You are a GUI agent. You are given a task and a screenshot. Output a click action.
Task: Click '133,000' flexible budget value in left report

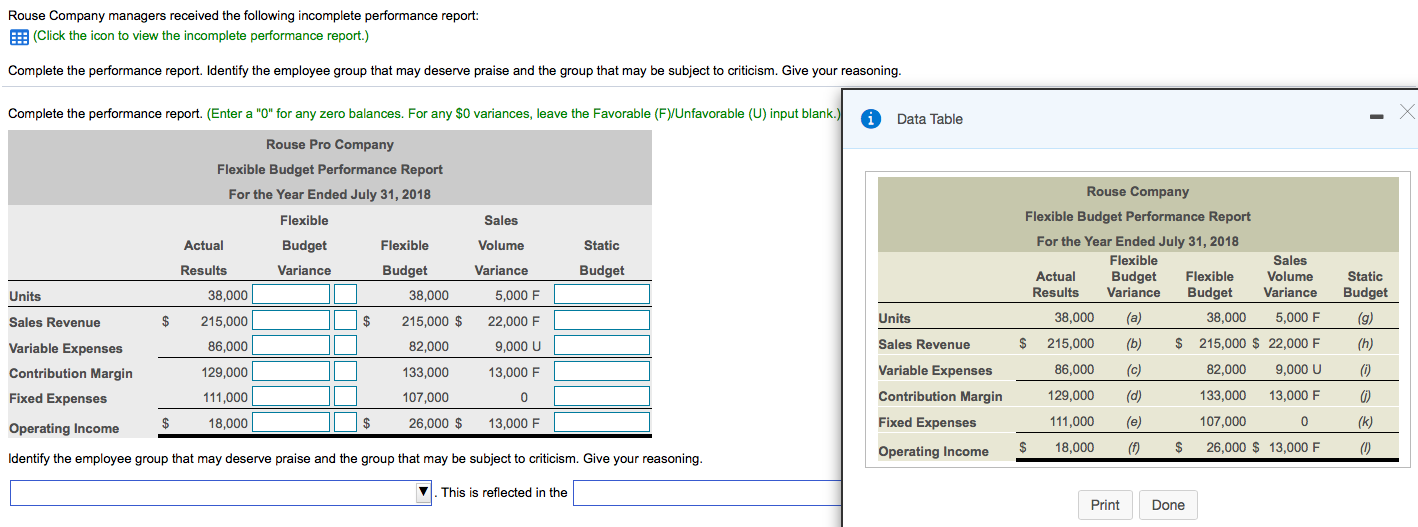tap(425, 373)
